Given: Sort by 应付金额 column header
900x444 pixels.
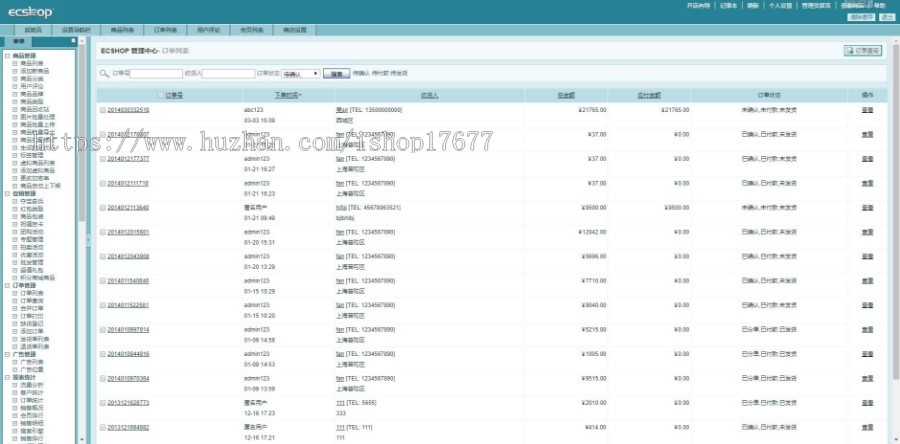Looking at the screenshot, I should (x=649, y=95).
